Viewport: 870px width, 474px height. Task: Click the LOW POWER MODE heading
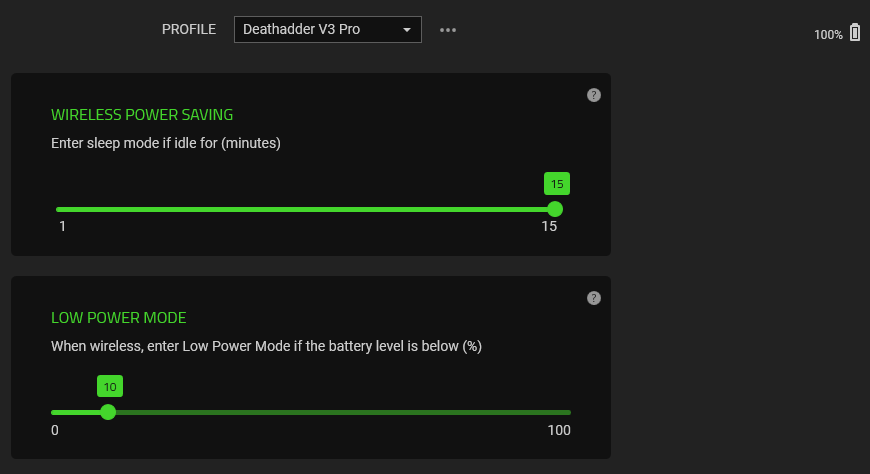click(x=119, y=318)
